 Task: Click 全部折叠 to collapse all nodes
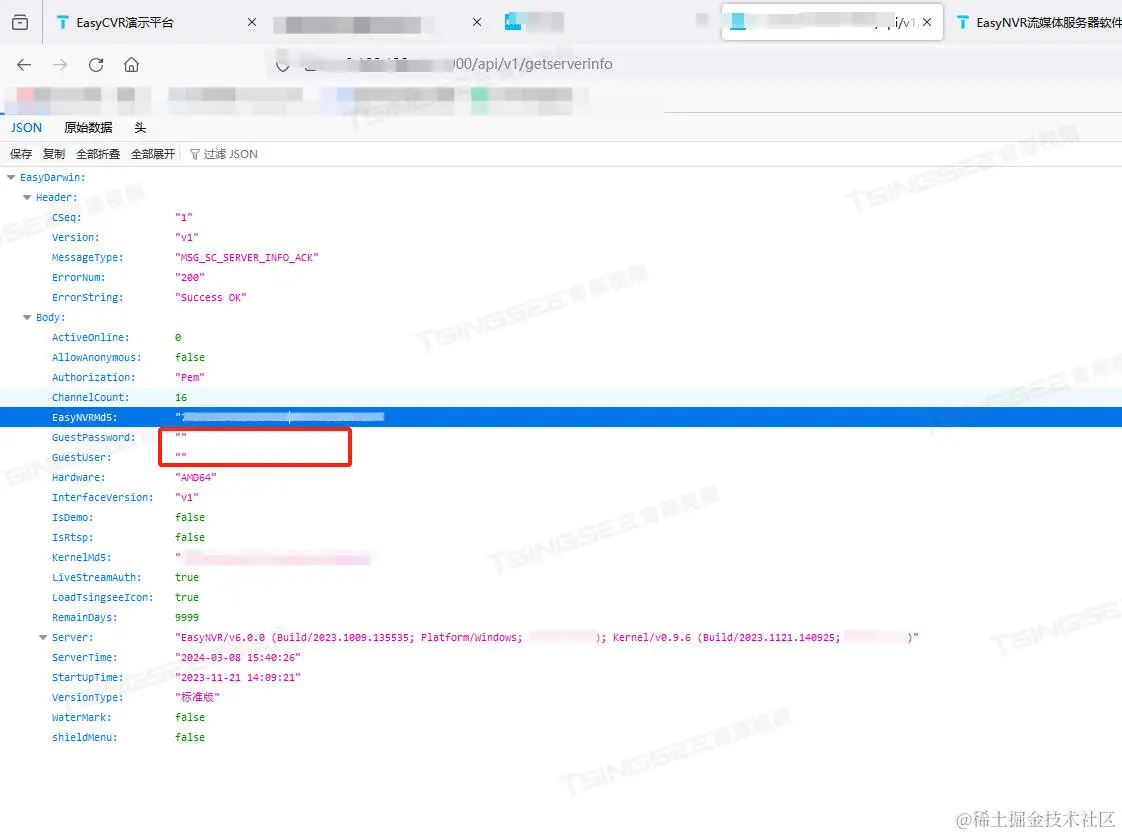[x=98, y=154]
